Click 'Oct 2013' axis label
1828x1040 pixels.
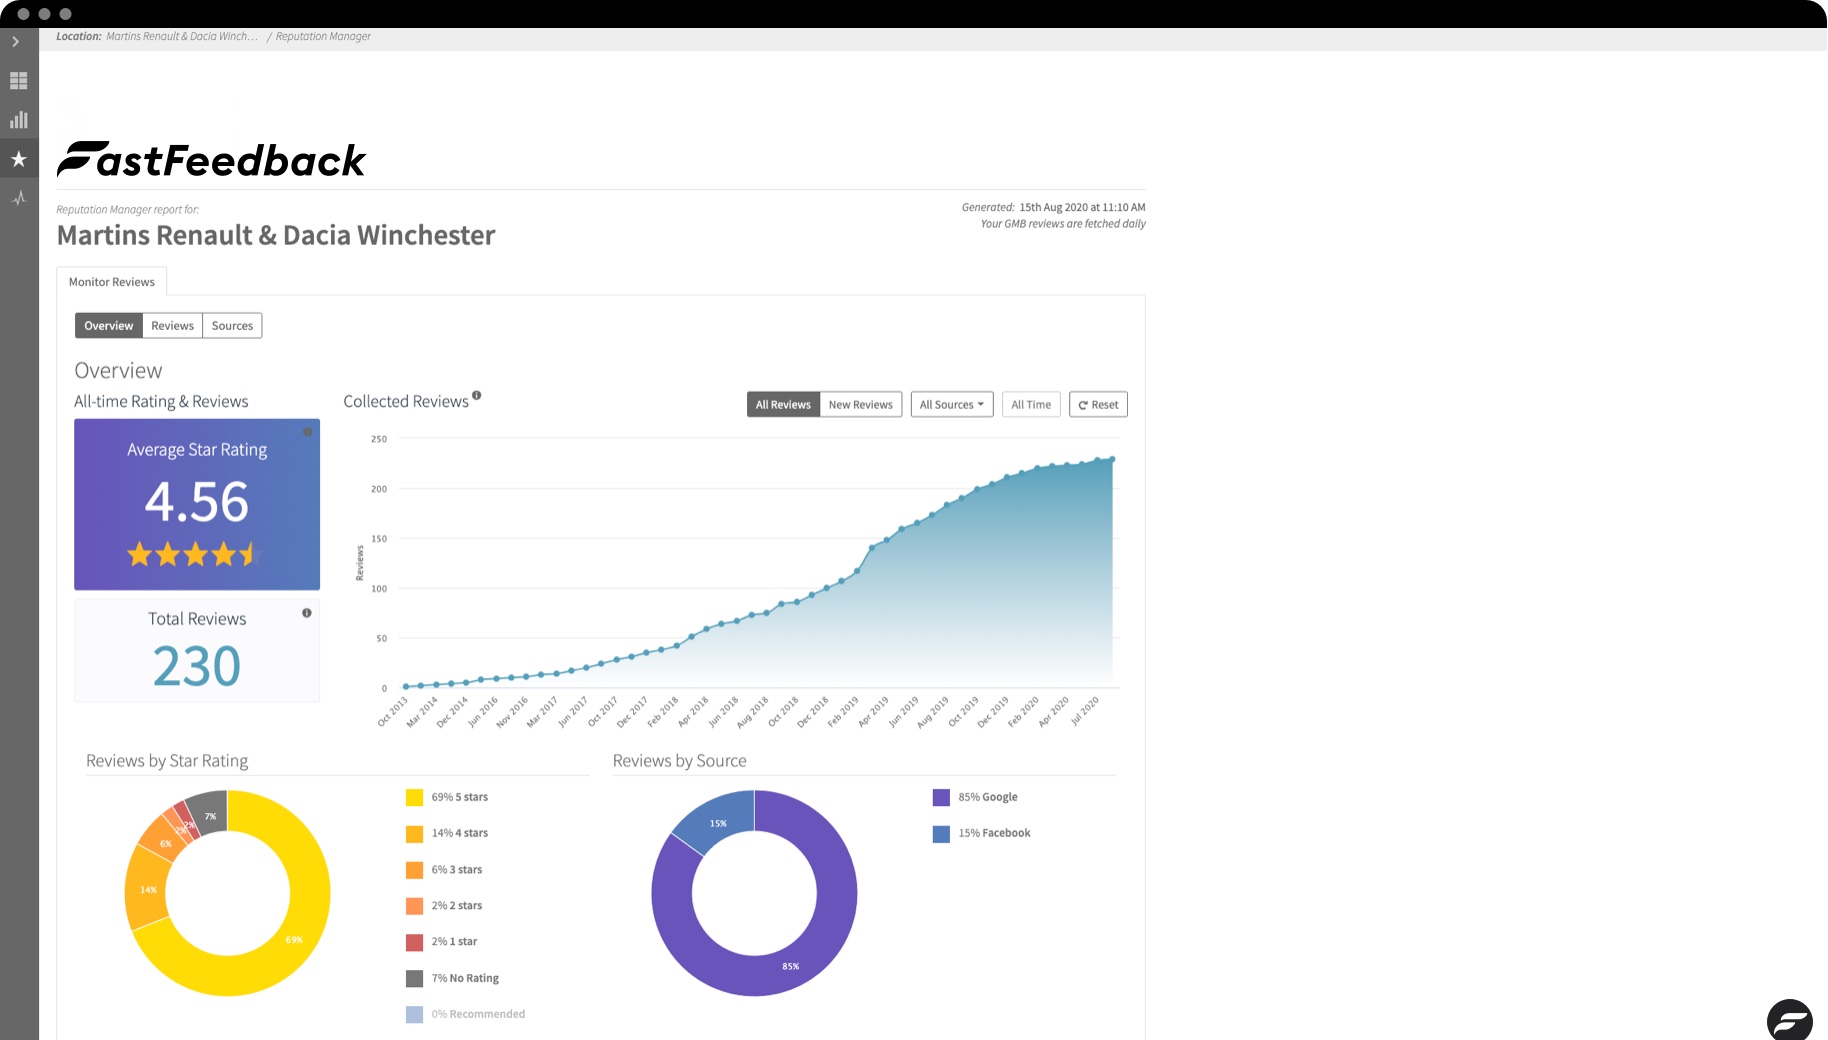[x=393, y=711]
